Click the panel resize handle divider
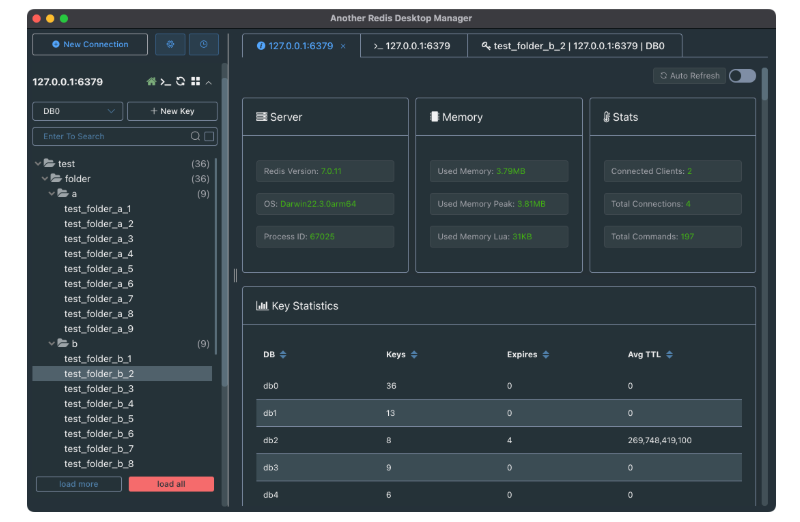 [x=235, y=276]
